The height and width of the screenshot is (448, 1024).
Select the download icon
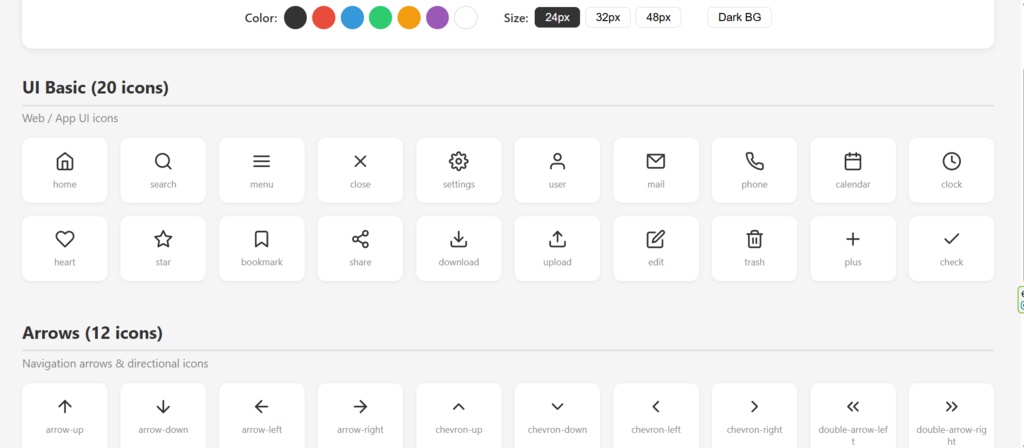(459, 239)
